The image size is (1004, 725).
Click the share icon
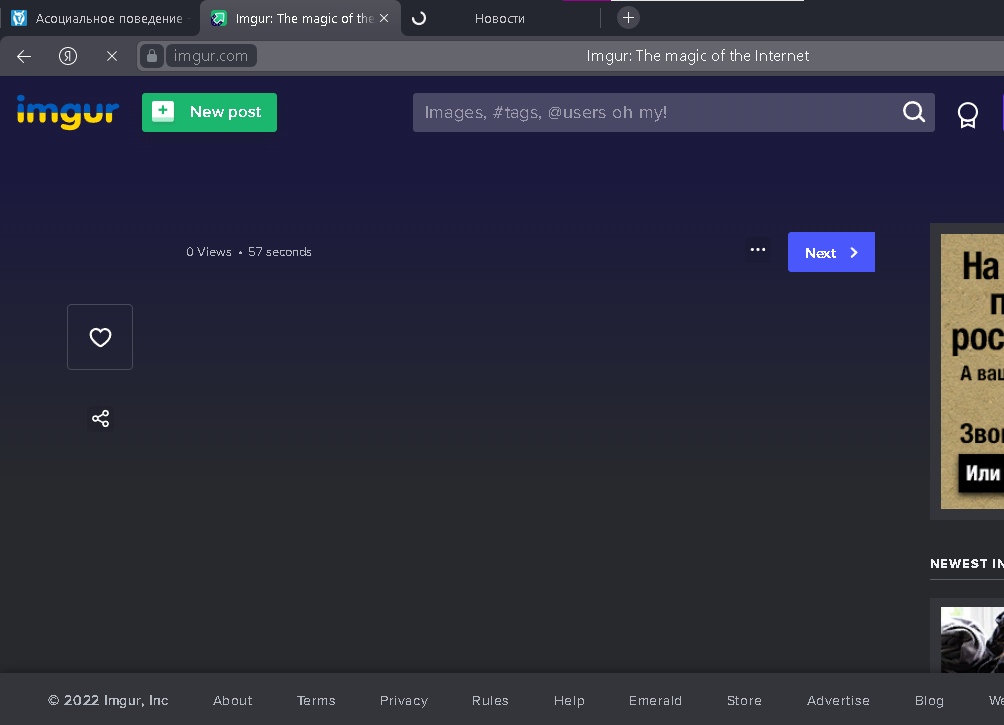coord(100,418)
